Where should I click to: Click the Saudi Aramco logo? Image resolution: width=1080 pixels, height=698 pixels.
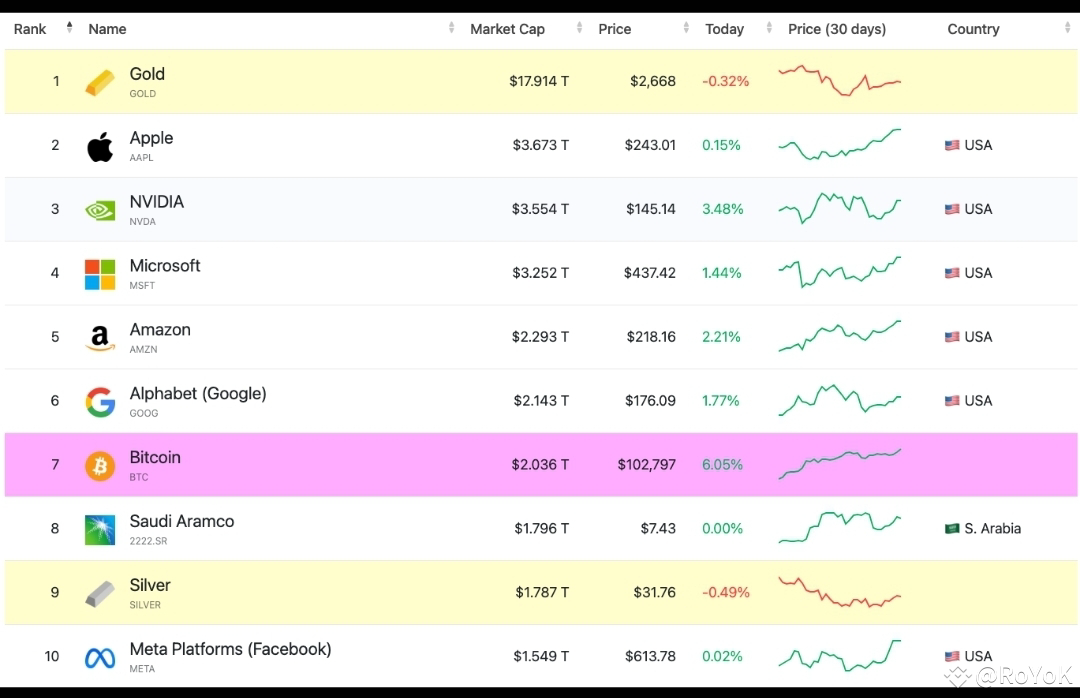100,530
